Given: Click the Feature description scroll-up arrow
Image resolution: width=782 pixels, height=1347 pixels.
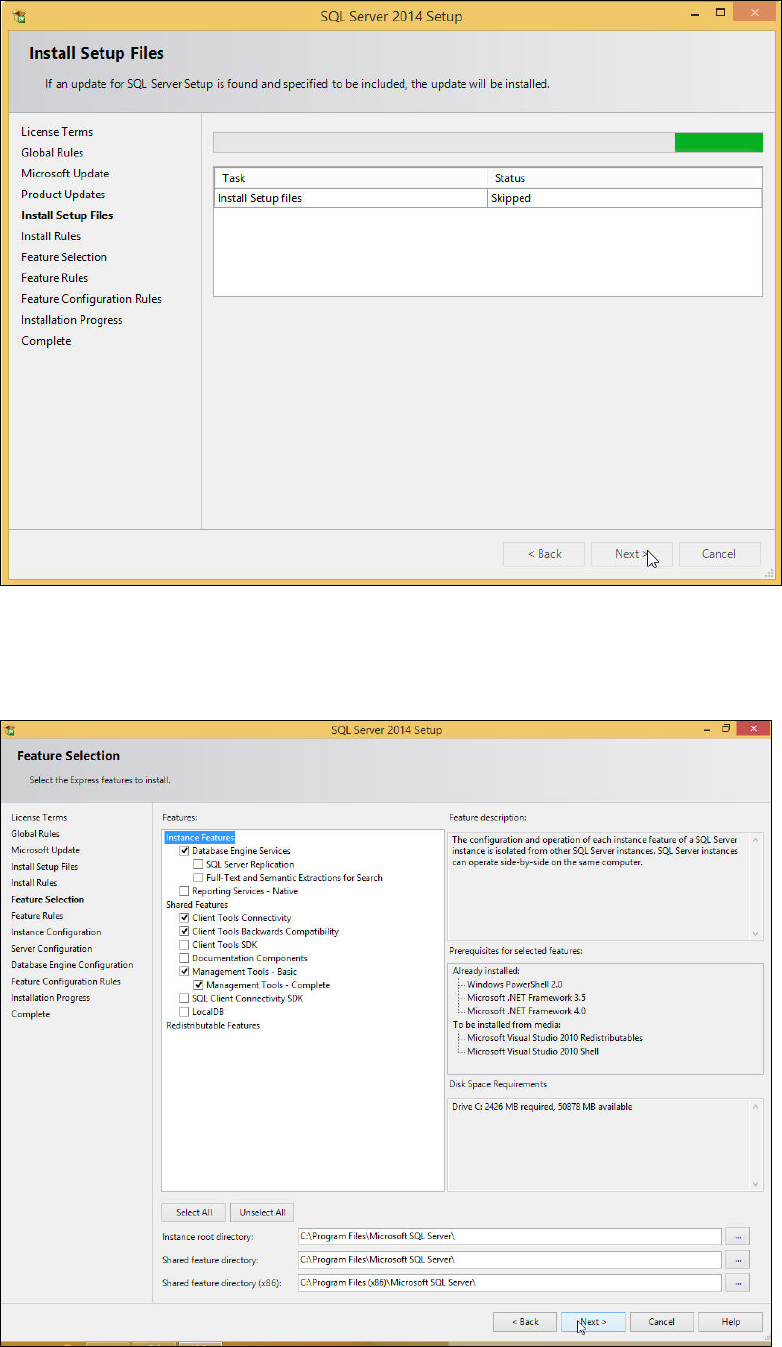Looking at the screenshot, I should click(756, 838).
